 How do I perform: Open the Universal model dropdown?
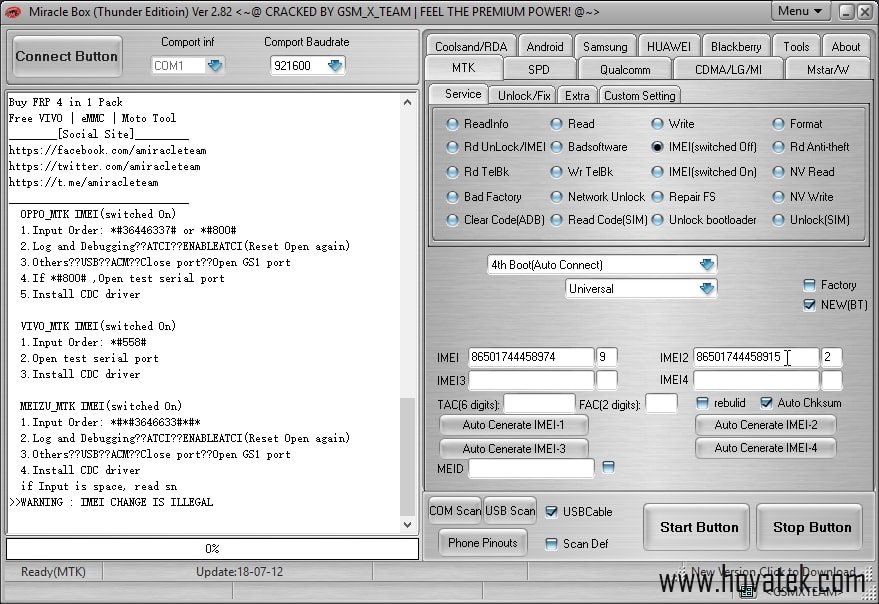click(x=707, y=288)
